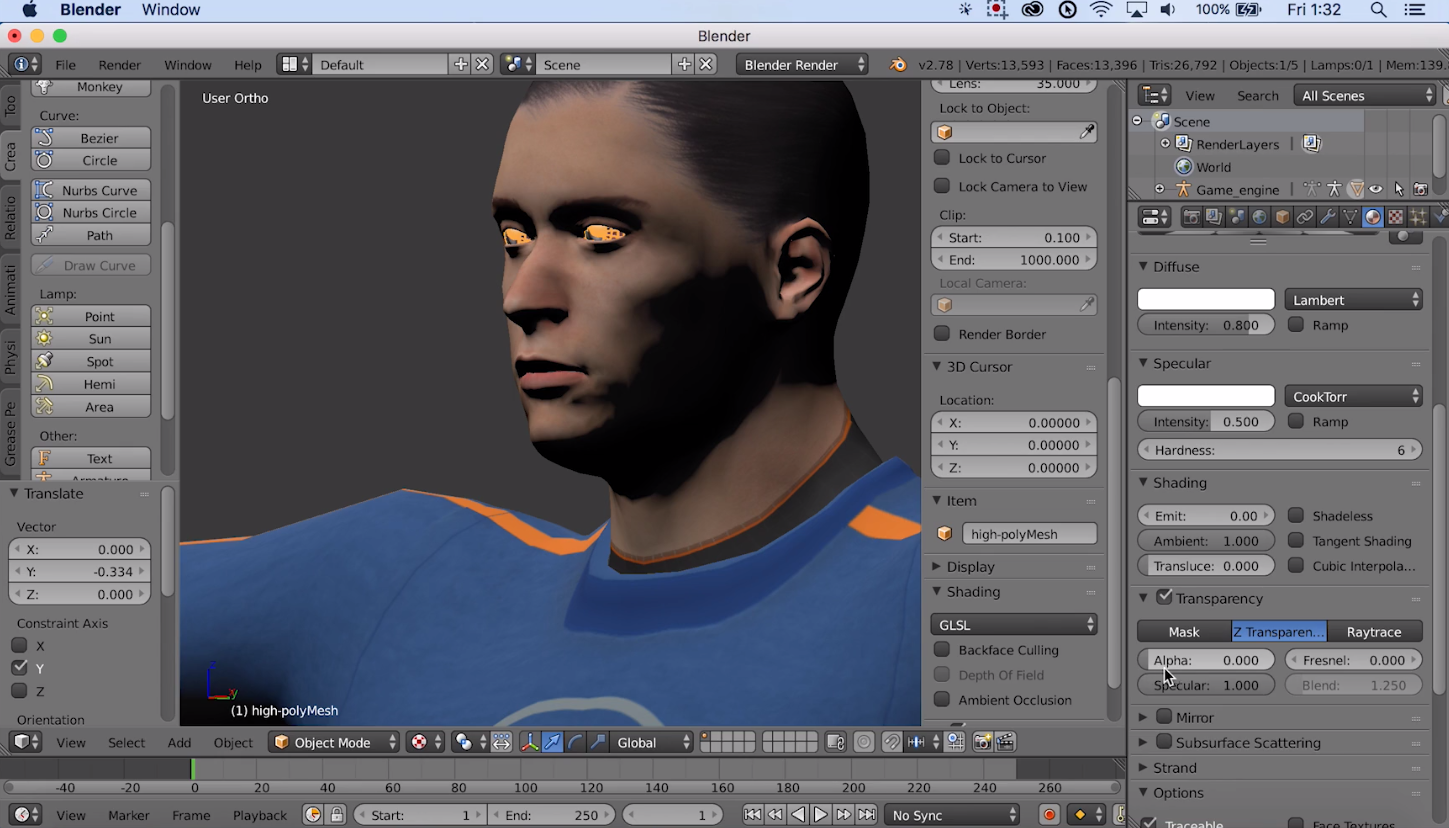Open the Constraints properties tab (chain icon)
This screenshot has width=1449, height=828.
[1305, 217]
